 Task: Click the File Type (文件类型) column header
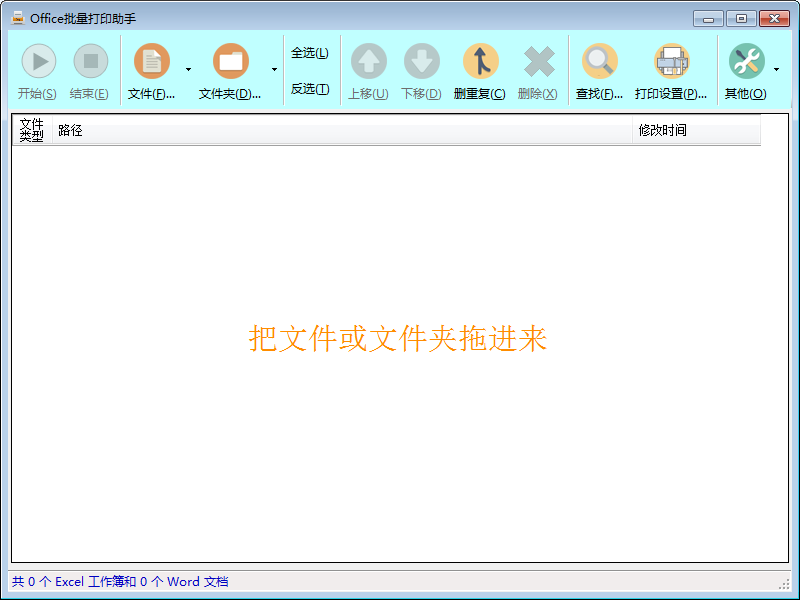click(32, 130)
